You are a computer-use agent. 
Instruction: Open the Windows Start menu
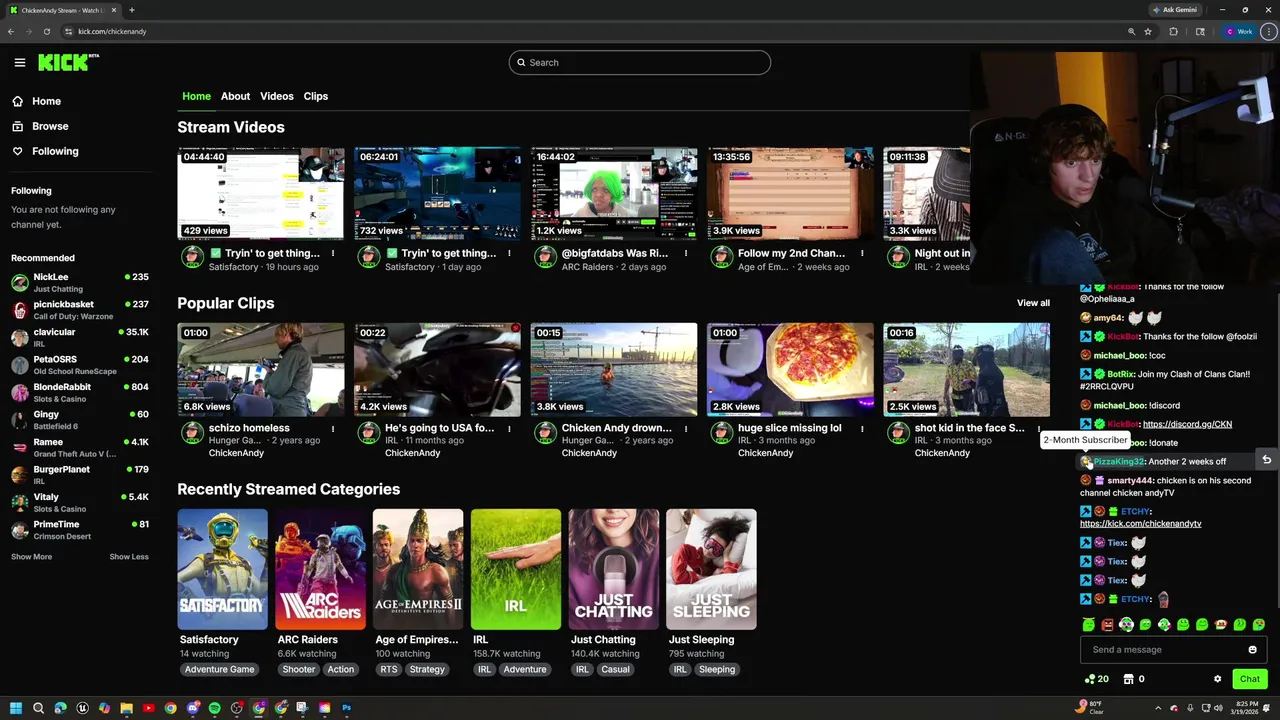[16, 708]
